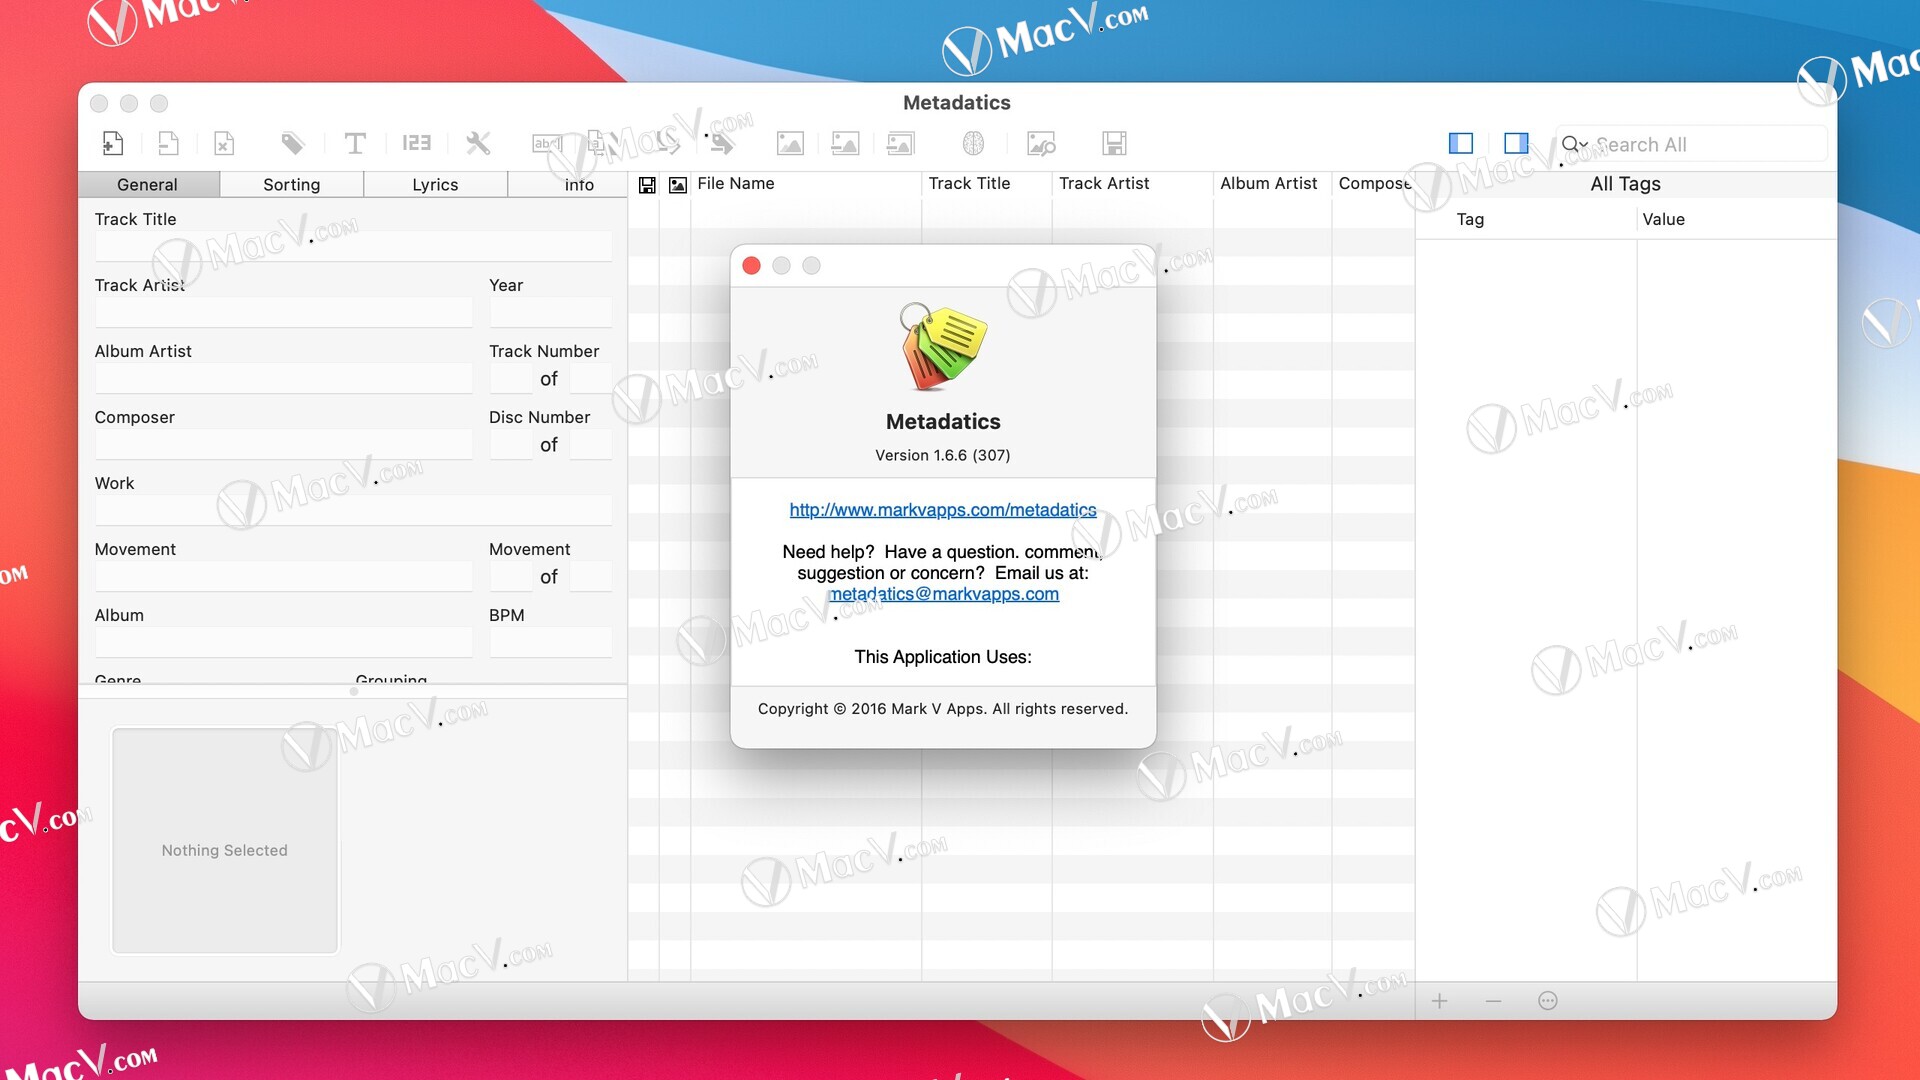Open the wrench and screwdriver tools icon

[x=478, y=144]
